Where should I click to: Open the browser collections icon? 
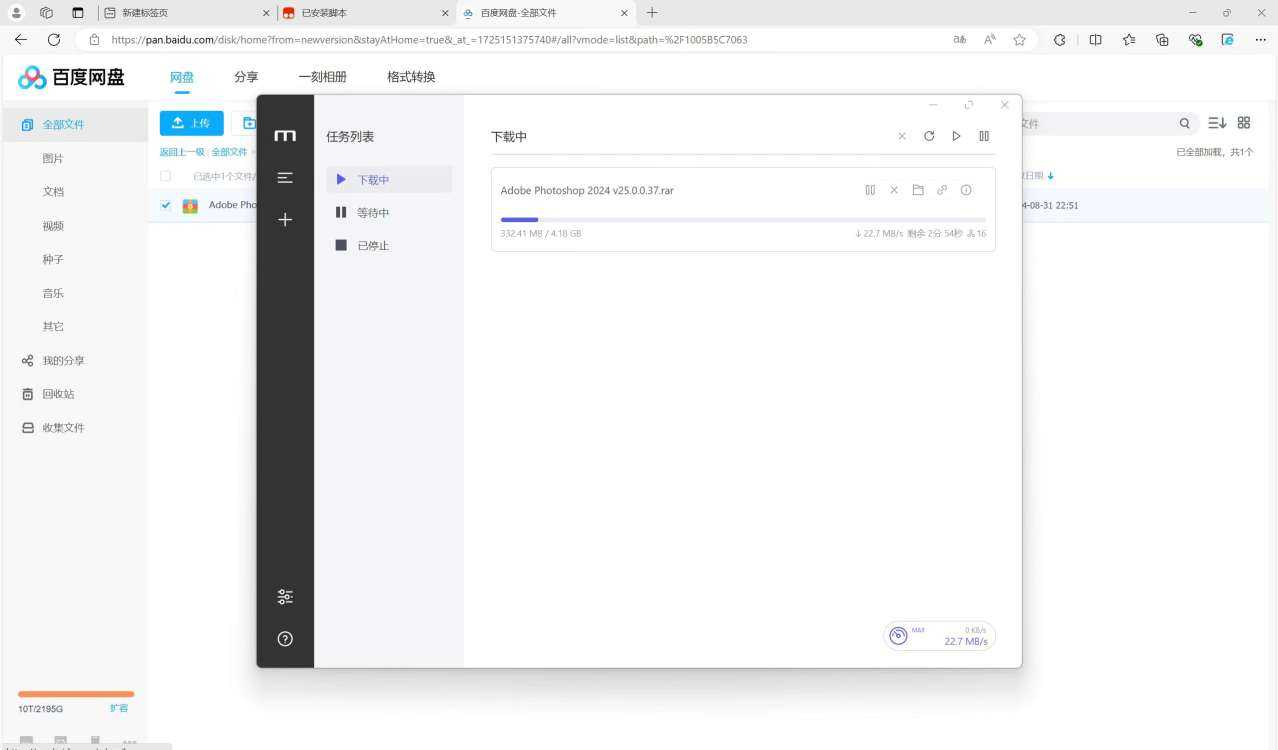1162,40
